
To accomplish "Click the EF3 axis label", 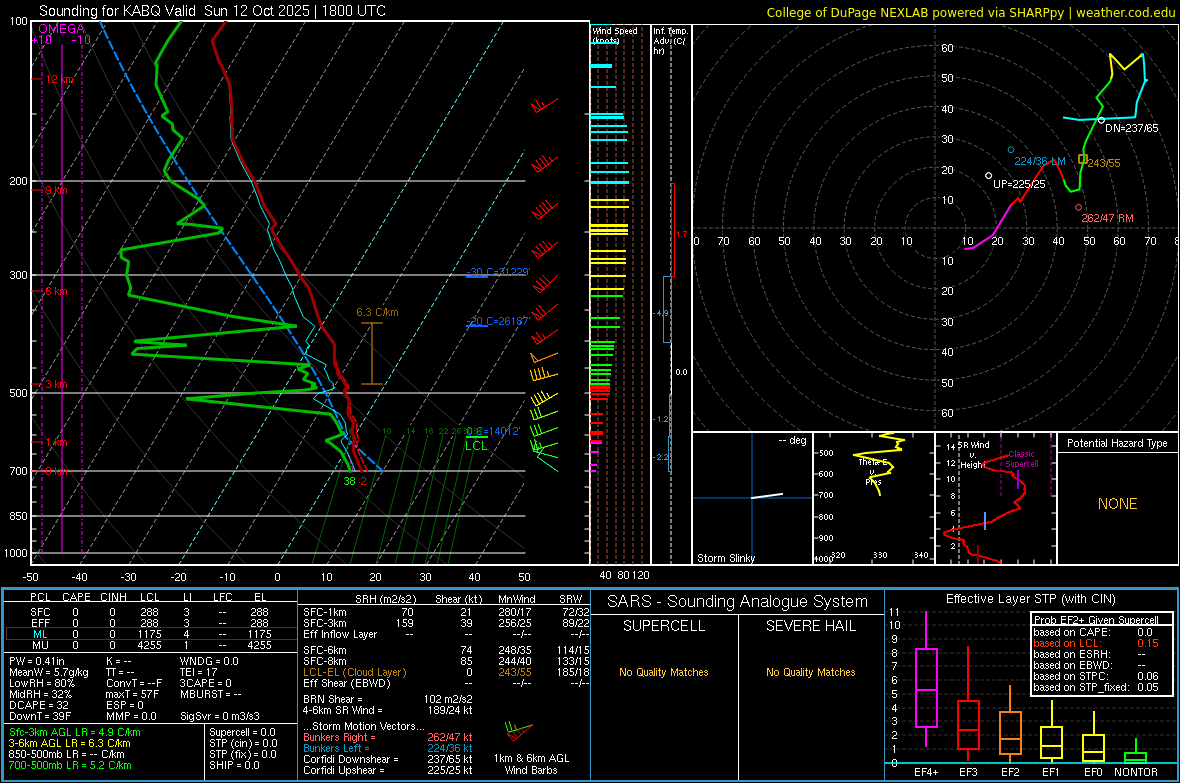I will click(968, 772).
